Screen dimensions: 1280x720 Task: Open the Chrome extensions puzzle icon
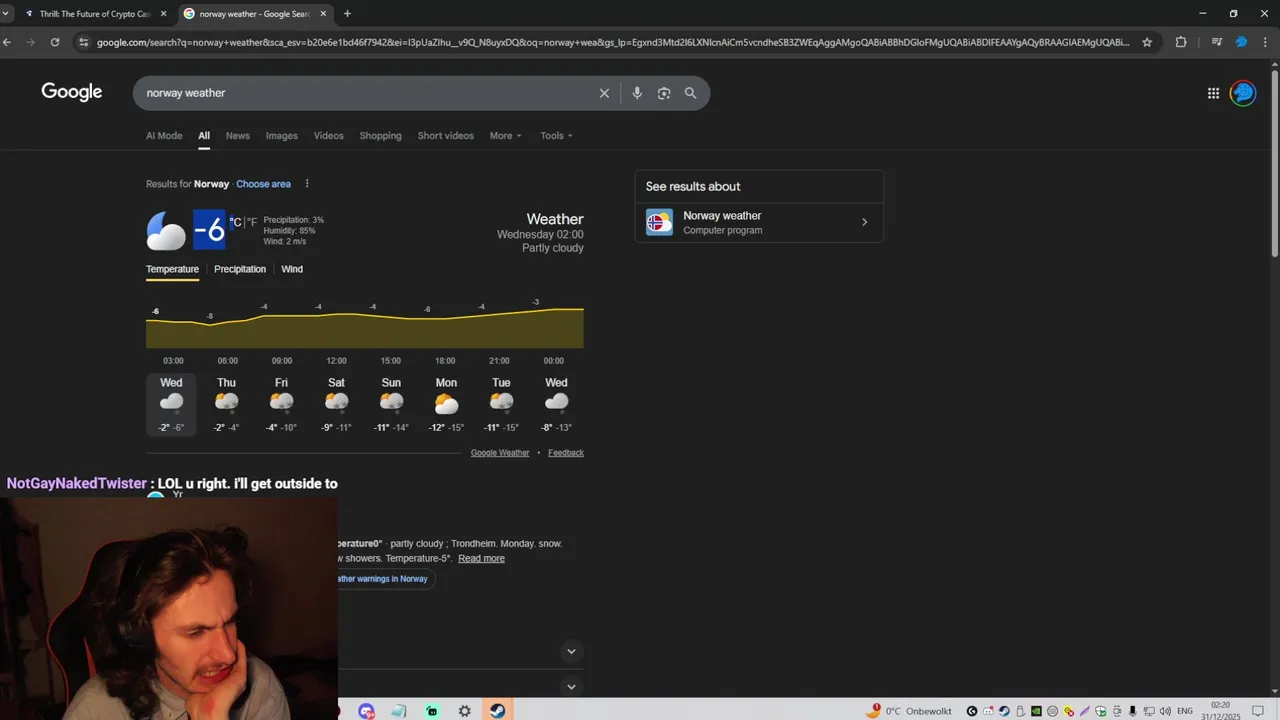pyautogui.click(x=1181, y=42)
